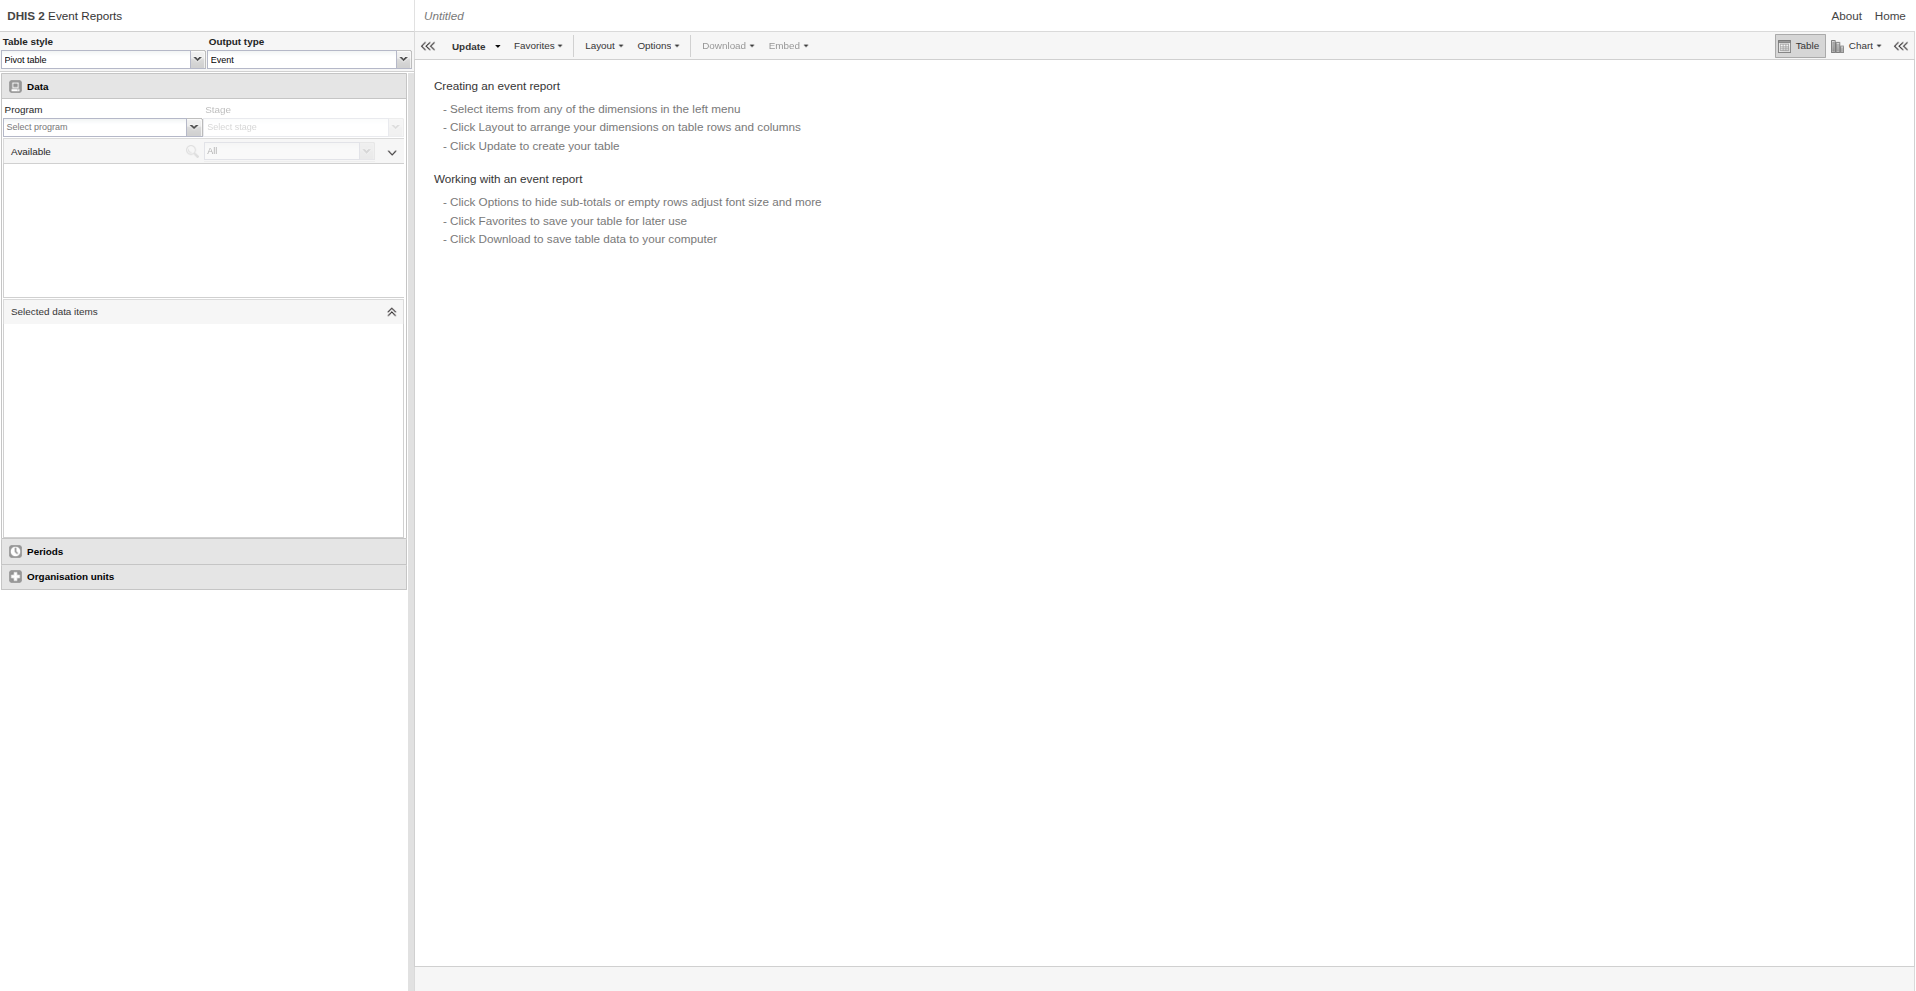Click the triple-chevron icon at far right of toolbar
The height and width of the screenshot is (991, 1916).
tap(1900, 46)
